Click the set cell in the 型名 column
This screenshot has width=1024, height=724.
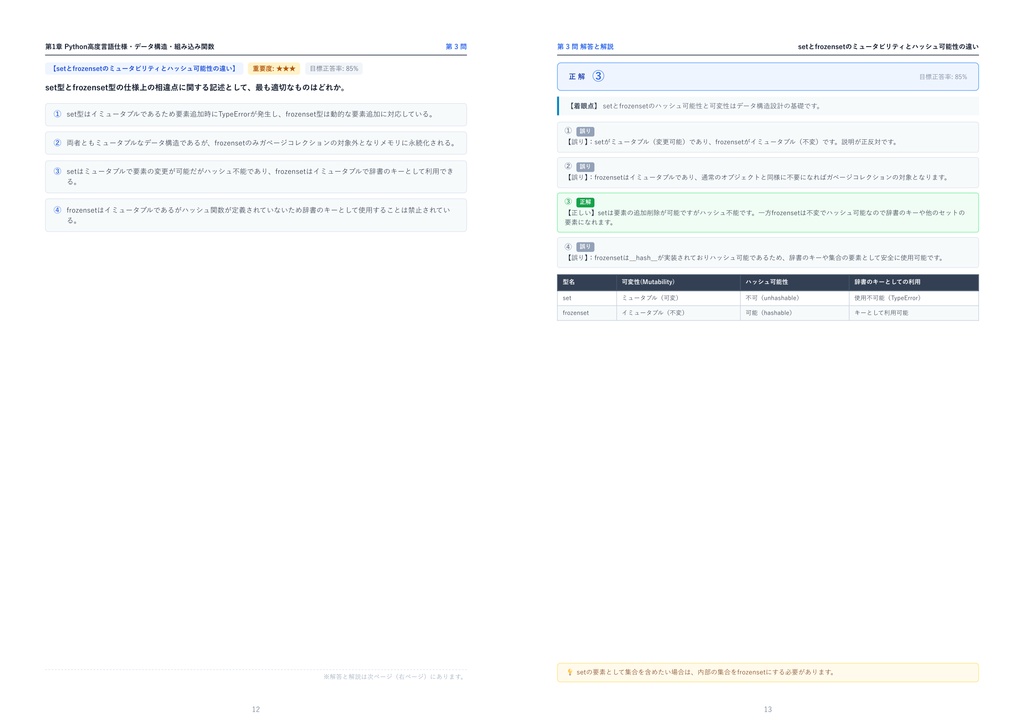point(586,298)
